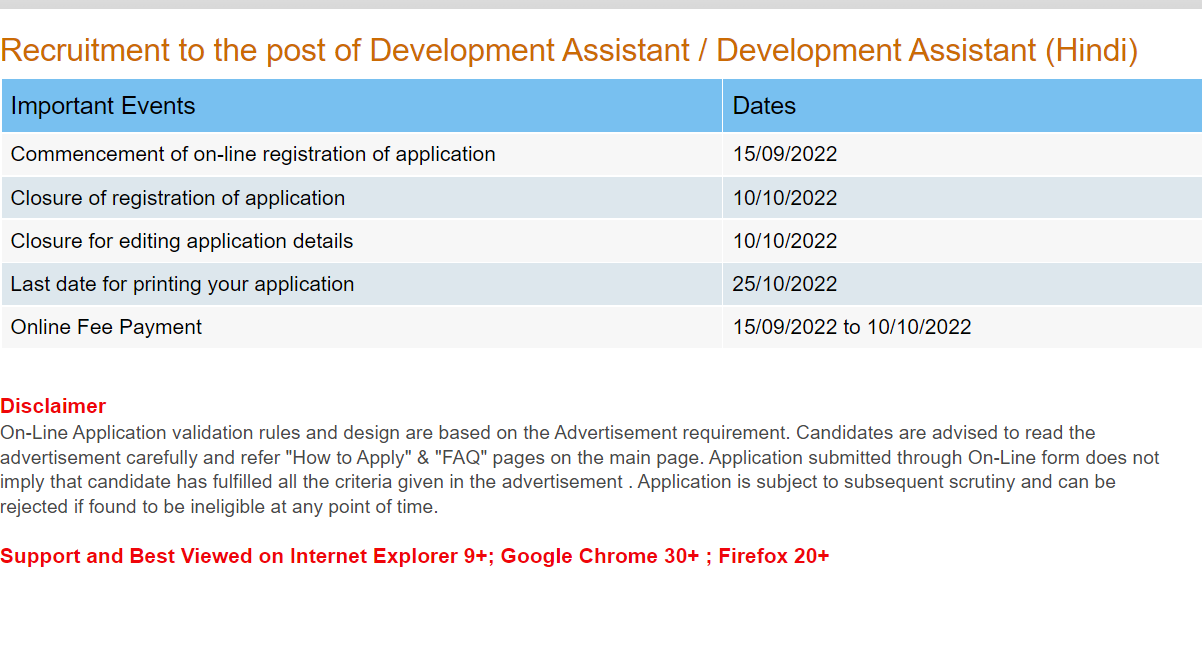Click the red 'Disclaimer' heading
1202x659 pixels.
(53, 406)
